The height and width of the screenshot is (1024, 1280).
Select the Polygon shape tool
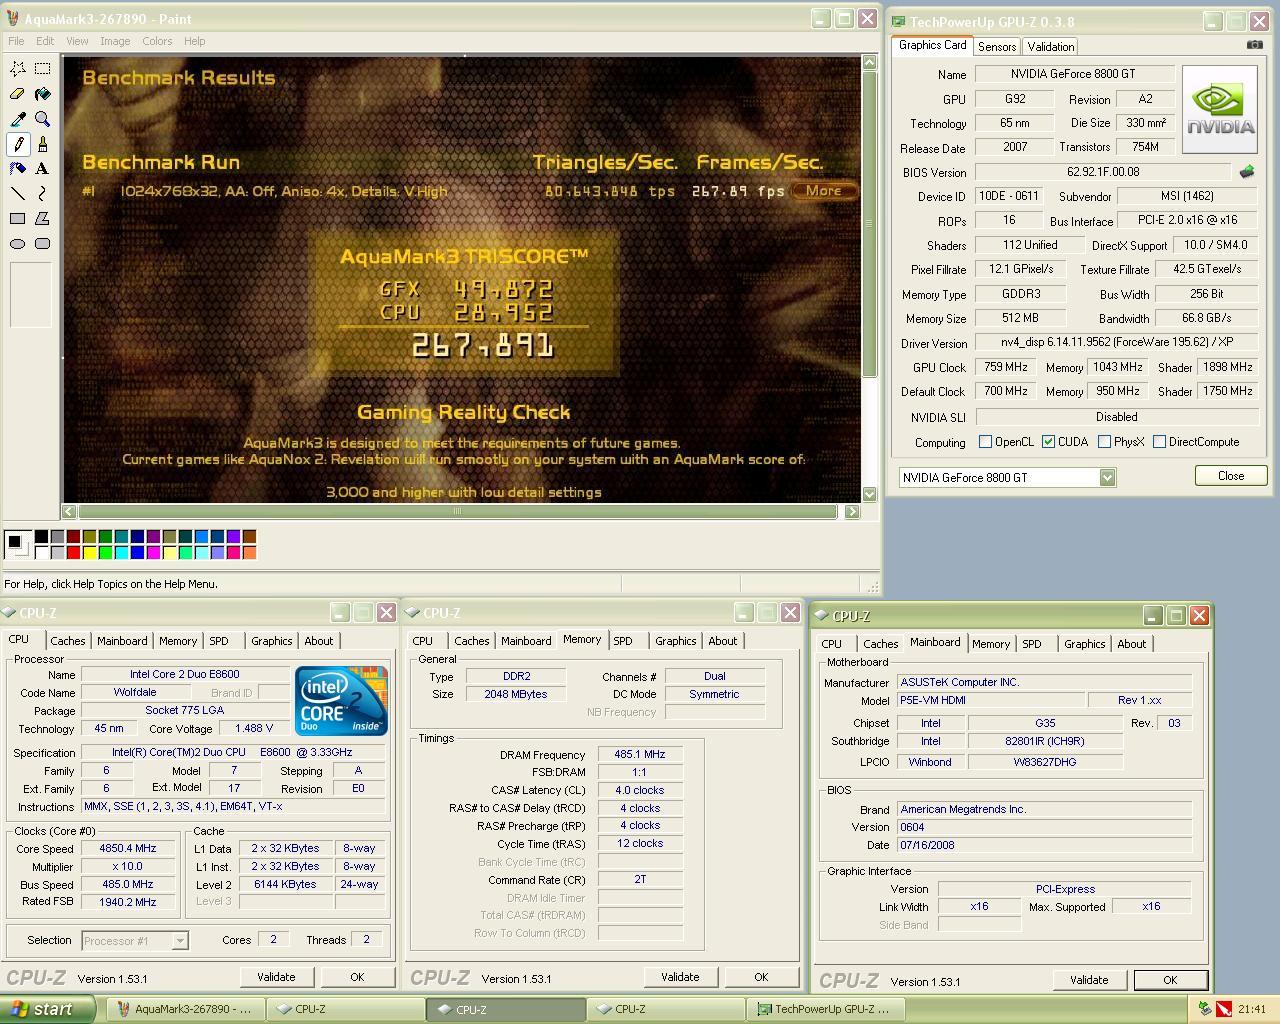click(x=42, y=219)
